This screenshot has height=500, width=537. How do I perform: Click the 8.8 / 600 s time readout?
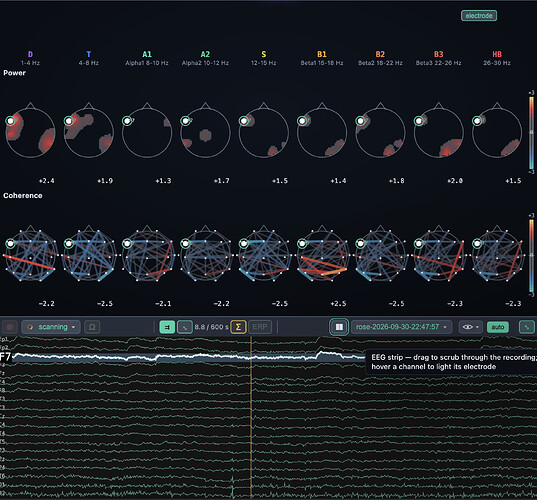(211, 327)
